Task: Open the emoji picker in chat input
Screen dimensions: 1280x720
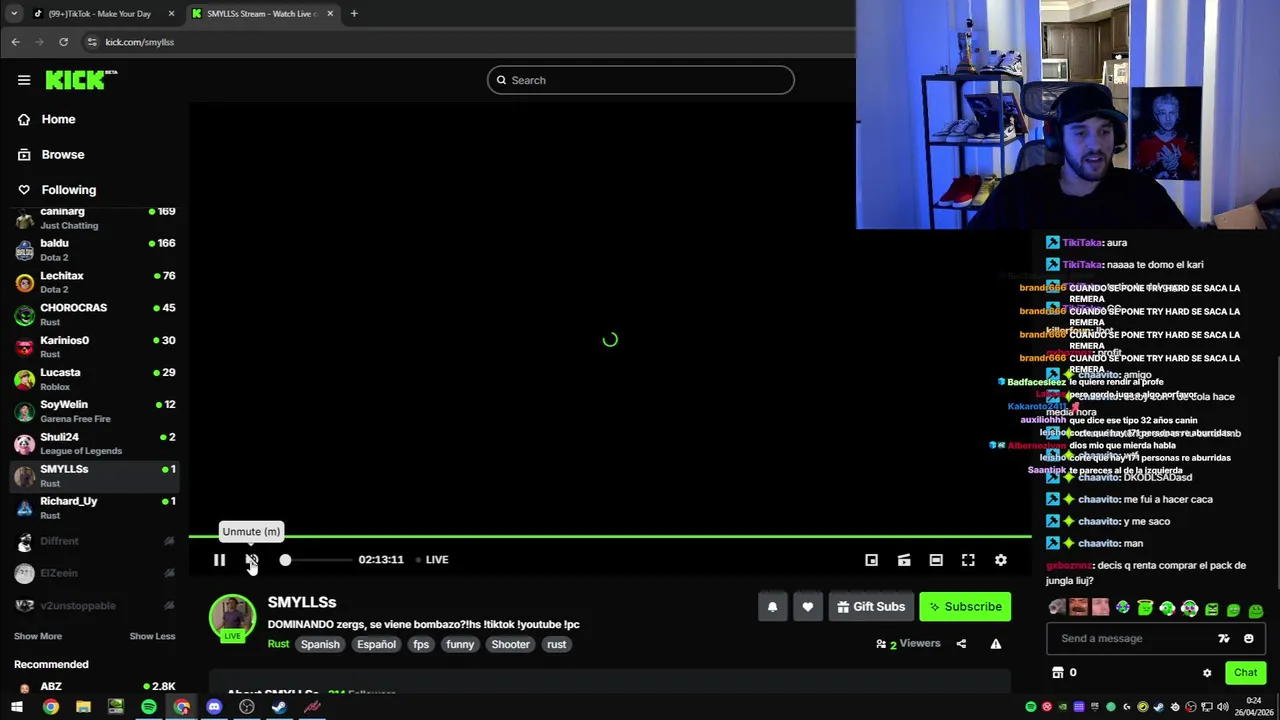Action: 1248,638
